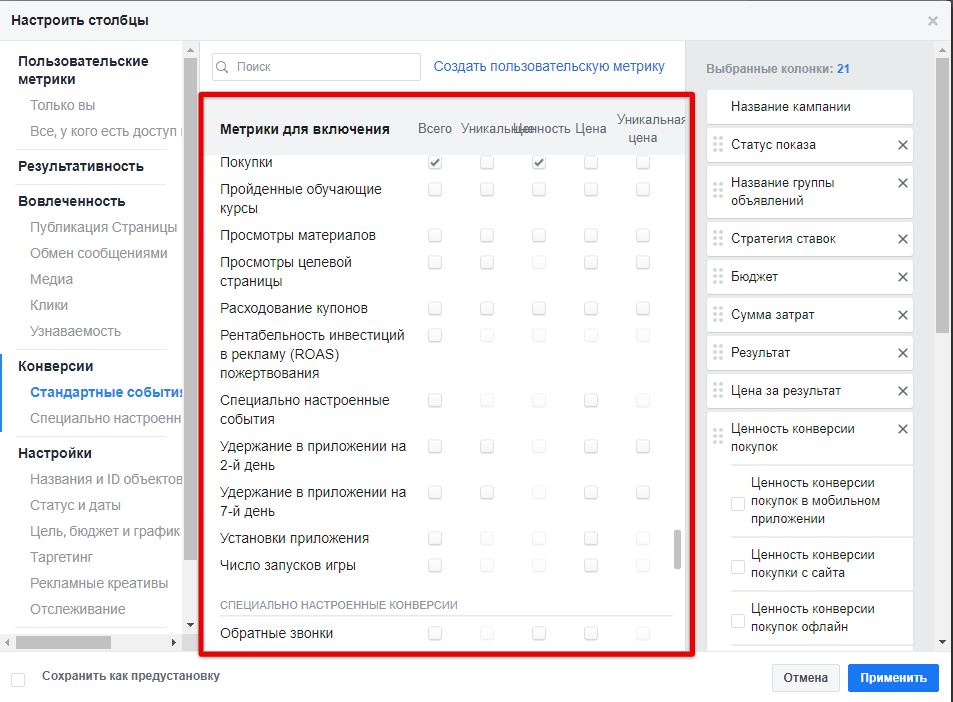Remove Ценность конверсии покупок column
Viewport: 953px width, 702px height.
(x=902, y=429)
